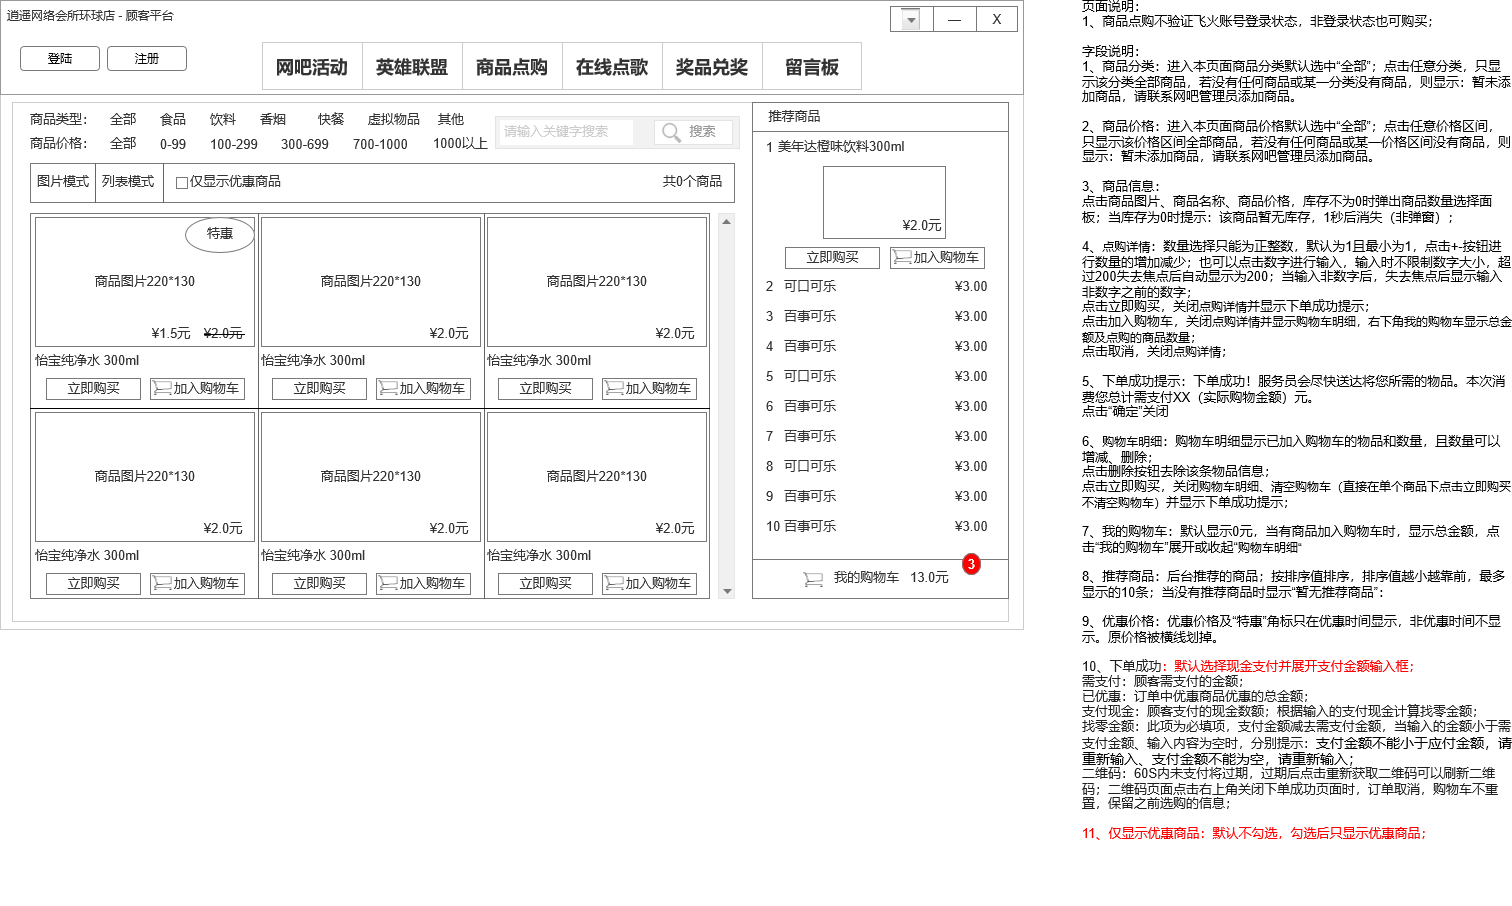Screen dimensions: 1512x906
Task: Open the 网吧活动 tab
Action: coord(312,67)
